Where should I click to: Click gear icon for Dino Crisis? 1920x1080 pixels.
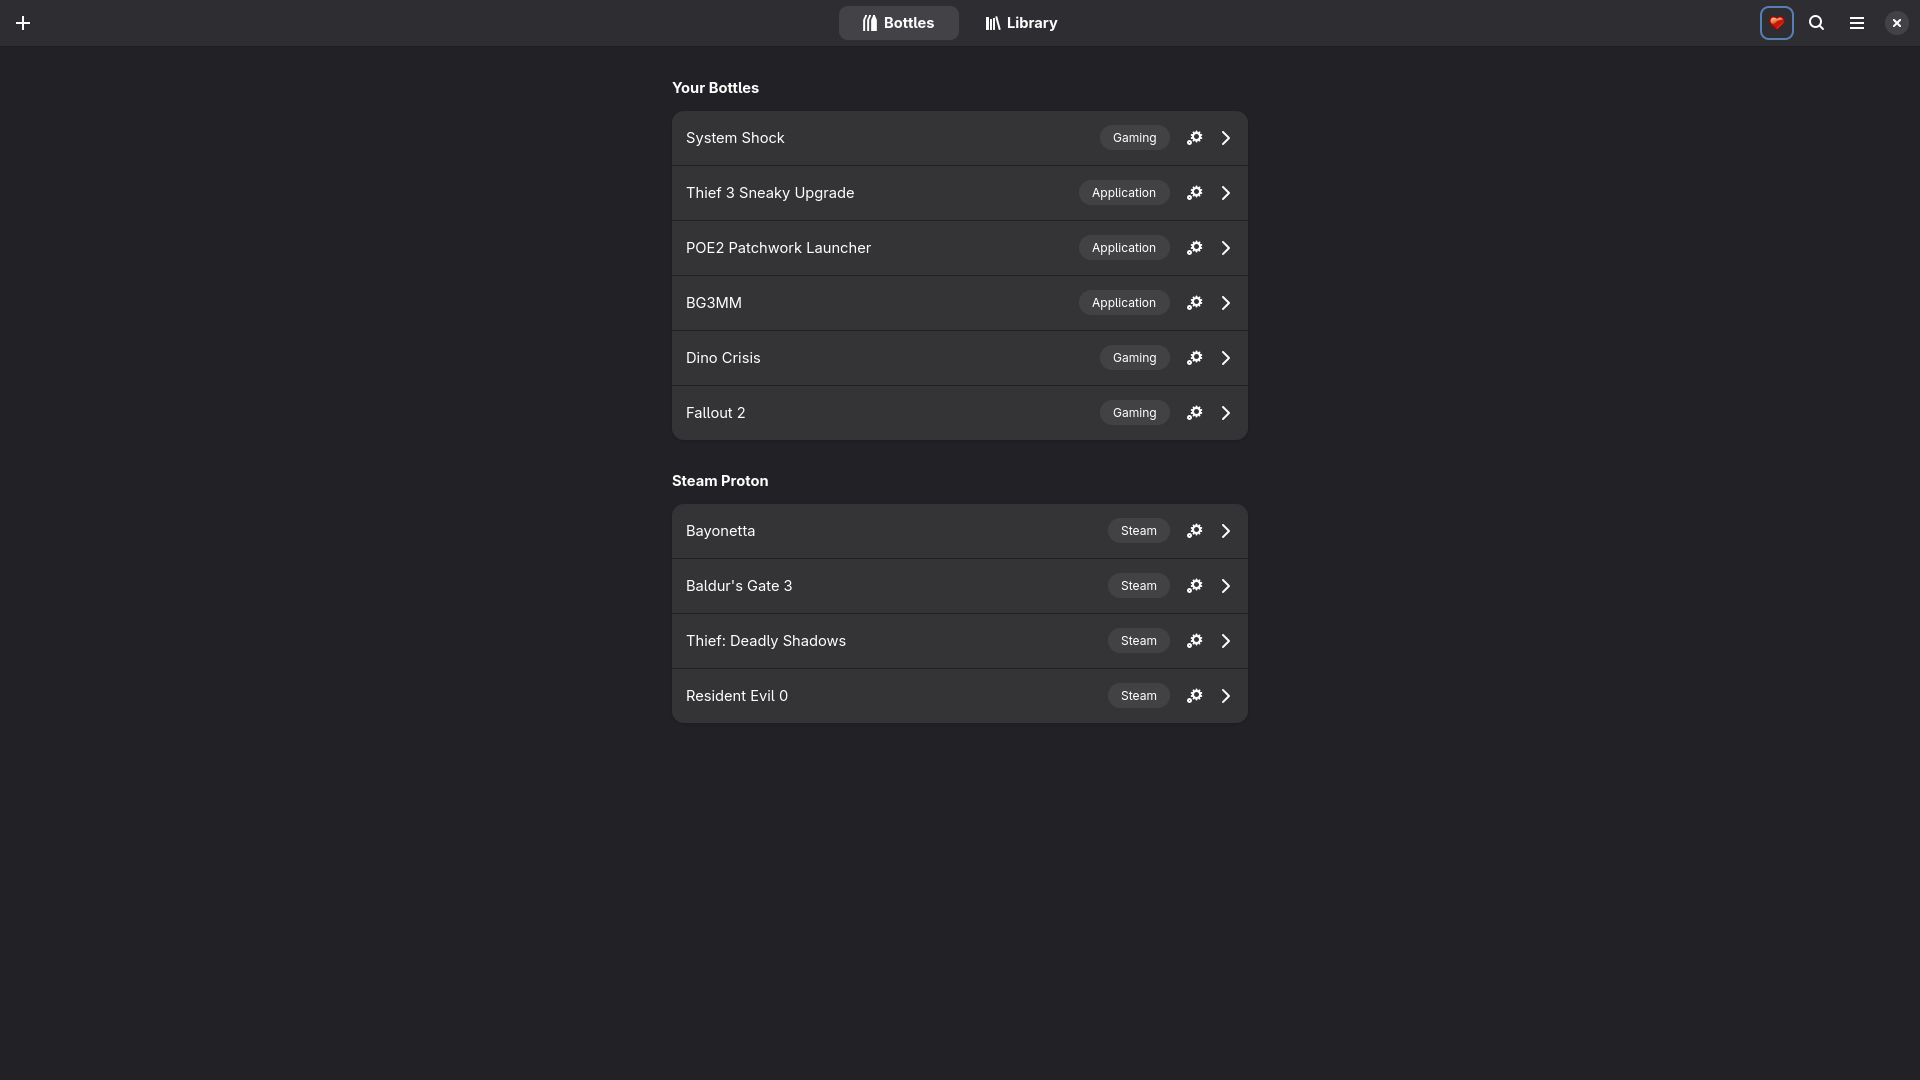coord(1194,358)
